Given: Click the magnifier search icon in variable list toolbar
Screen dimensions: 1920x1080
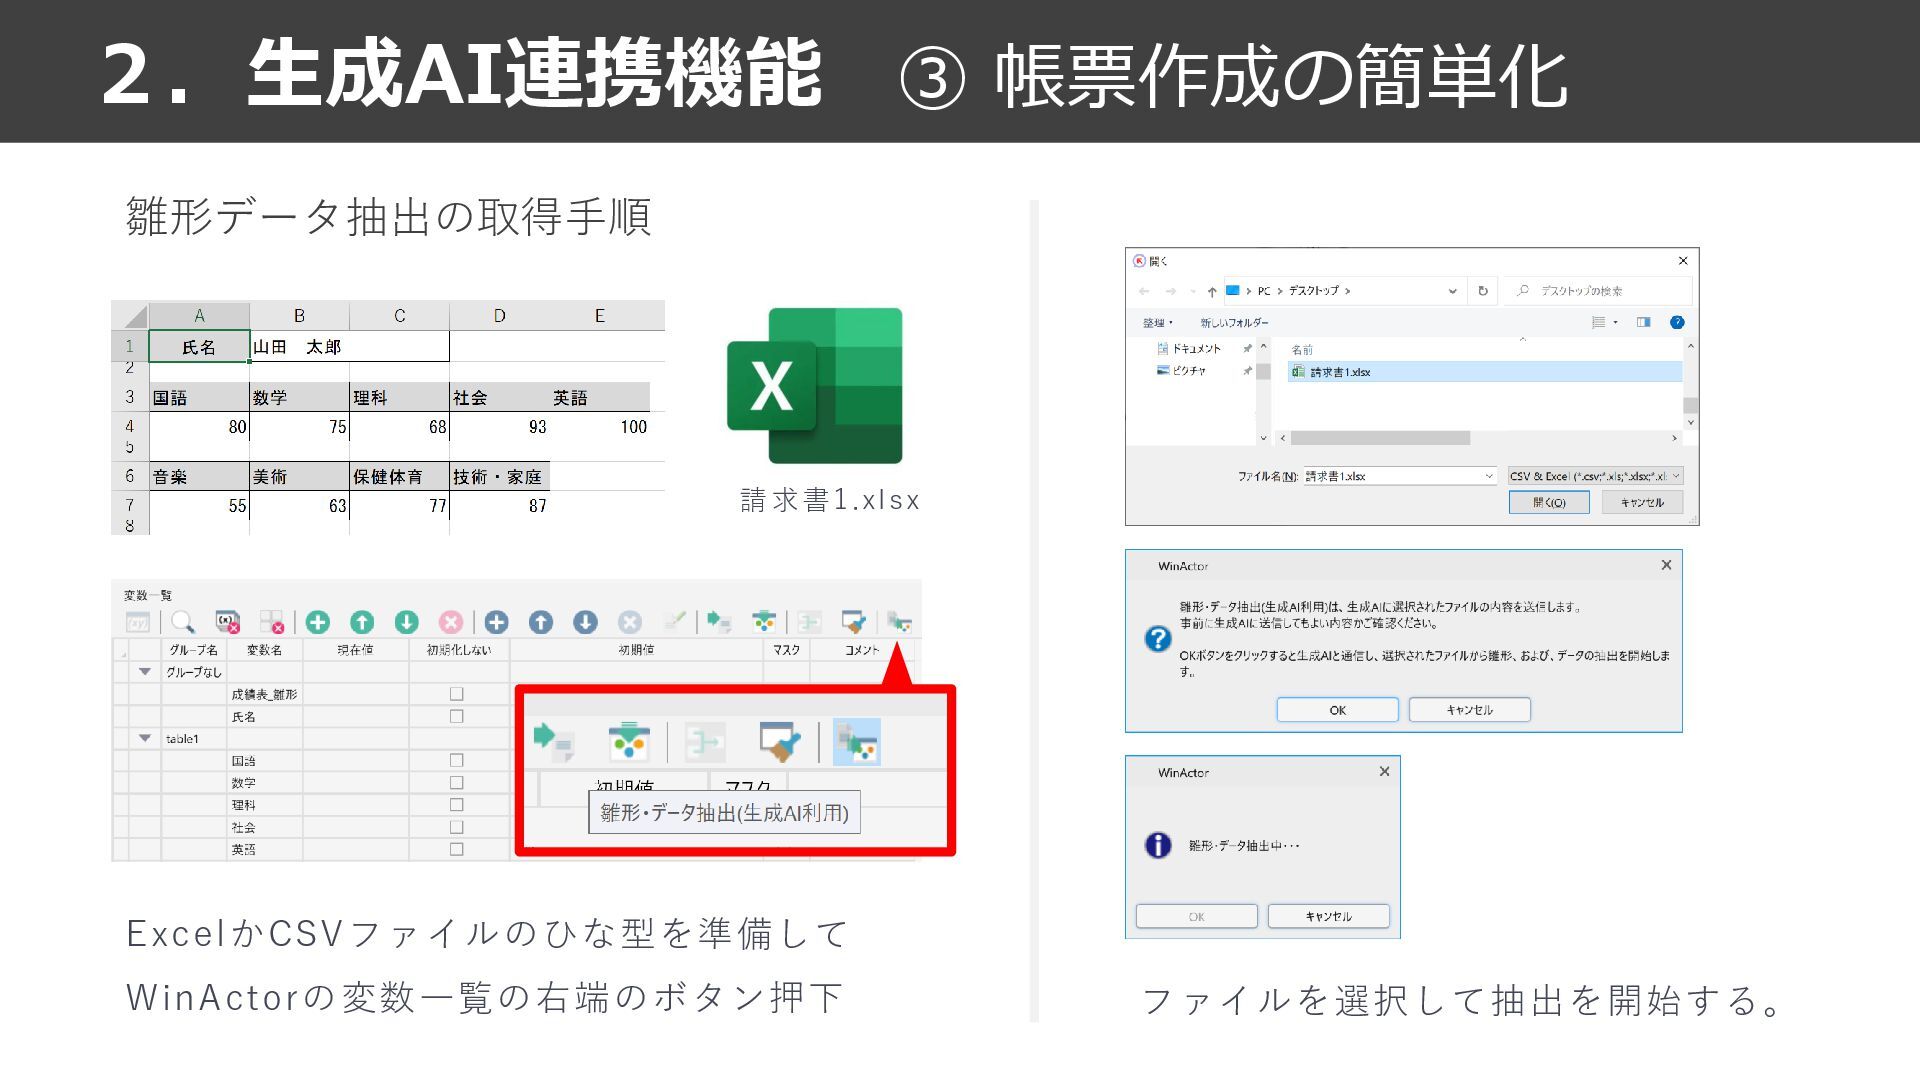Looking at the screenshot, I should point(183,622).
